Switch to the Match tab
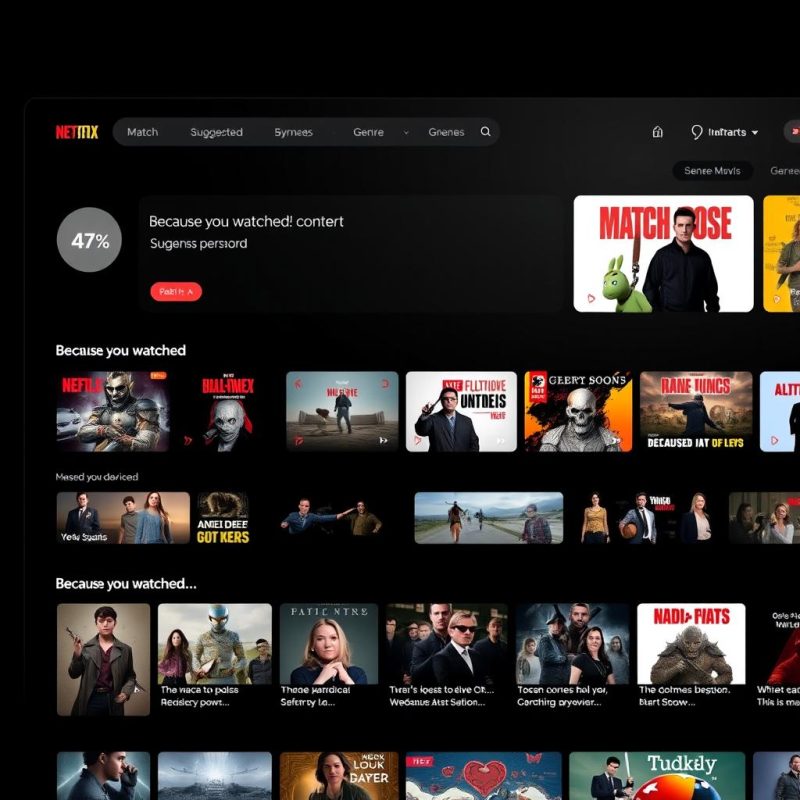Screen dimensions: 800x800 (142, 131)
